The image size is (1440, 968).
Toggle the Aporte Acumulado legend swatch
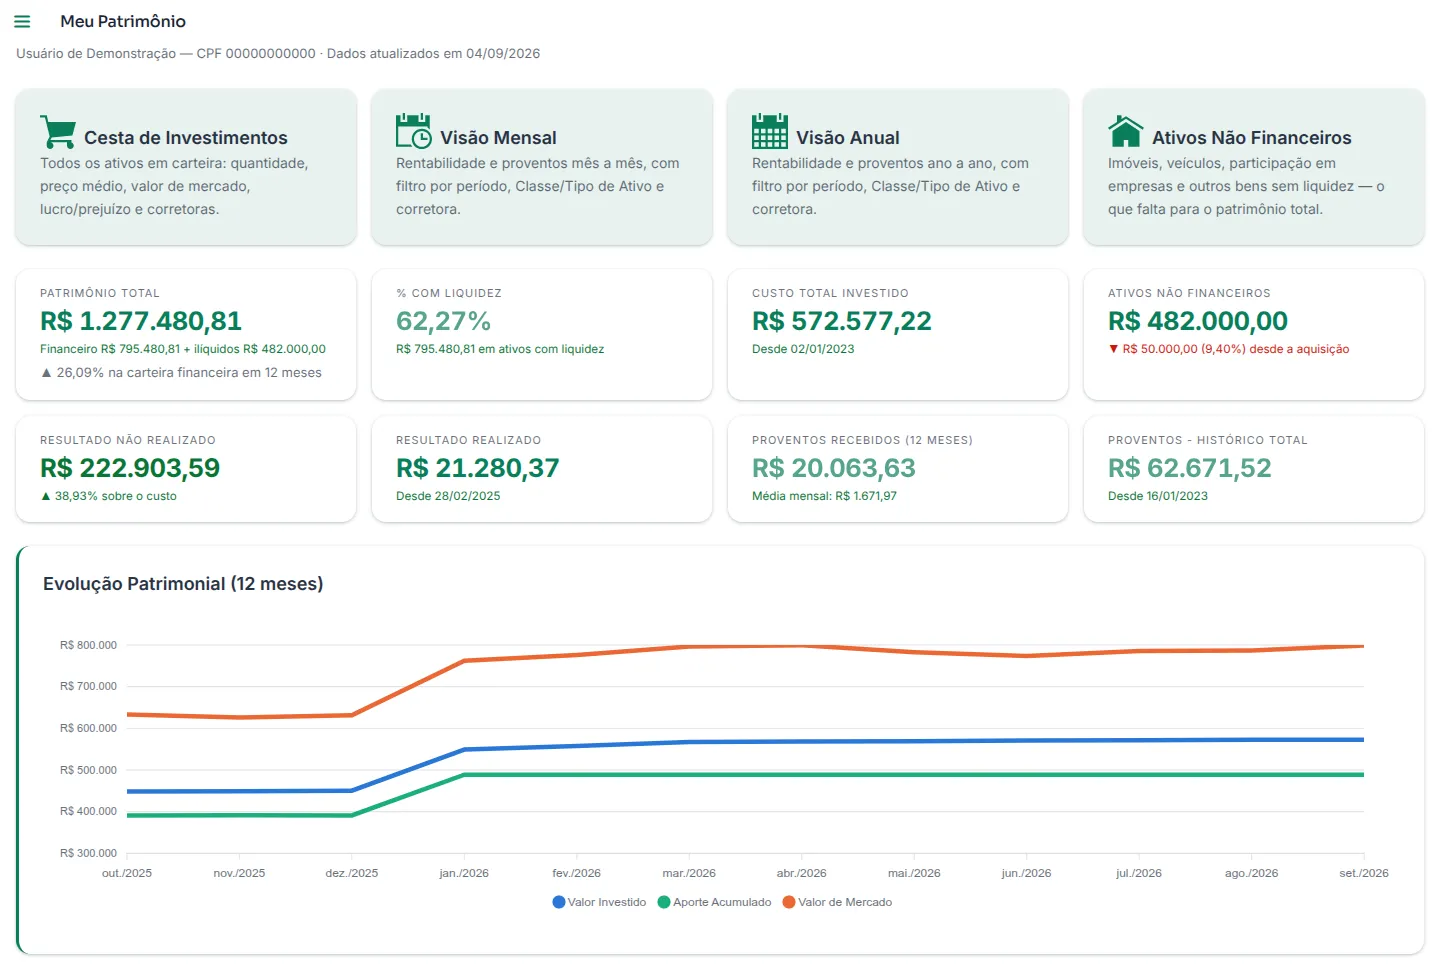(x=664, y=902)
